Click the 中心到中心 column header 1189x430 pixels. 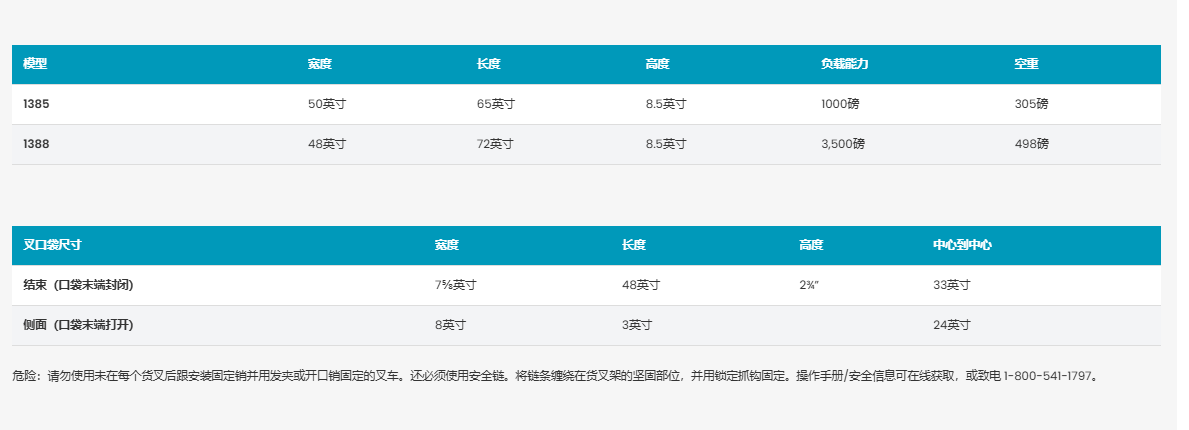[962, 245]
